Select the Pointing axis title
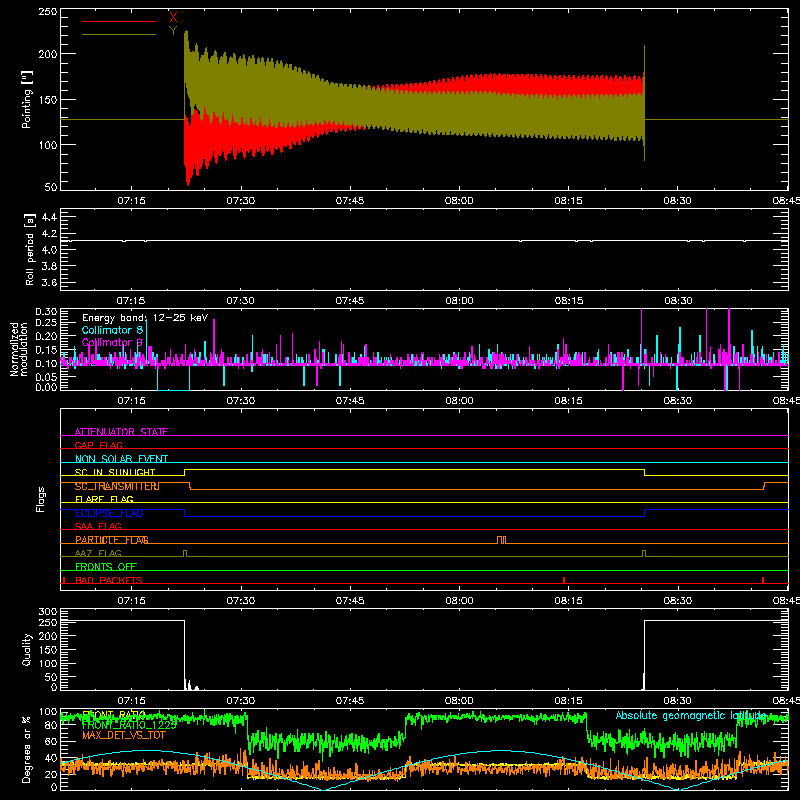The image size is (800, 800). pyautogui.click(x=27, y=100)
